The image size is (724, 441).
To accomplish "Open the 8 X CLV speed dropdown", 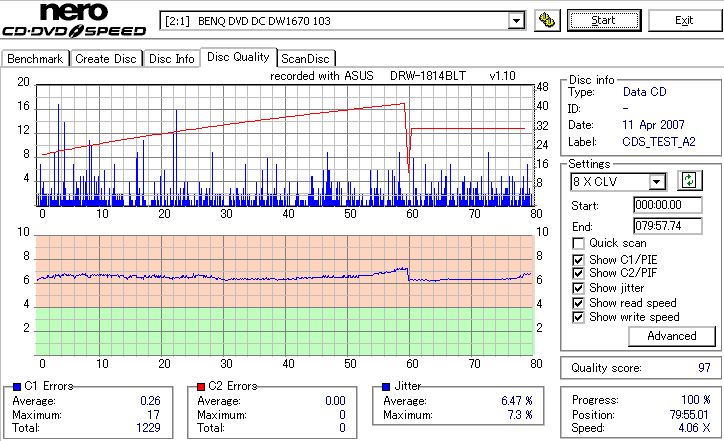I will (x=656, y=182).
